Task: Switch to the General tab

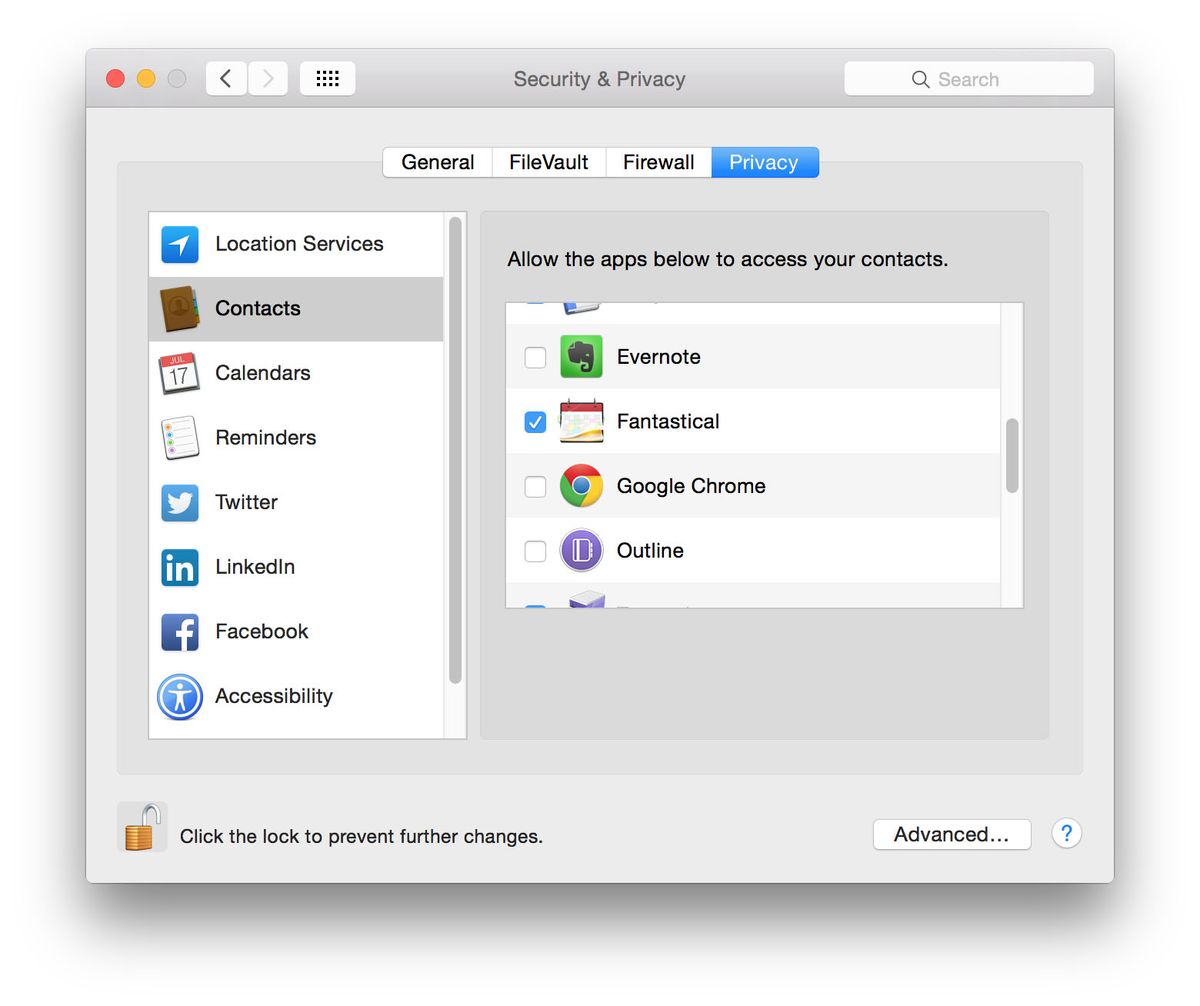Action: [437, 161]
